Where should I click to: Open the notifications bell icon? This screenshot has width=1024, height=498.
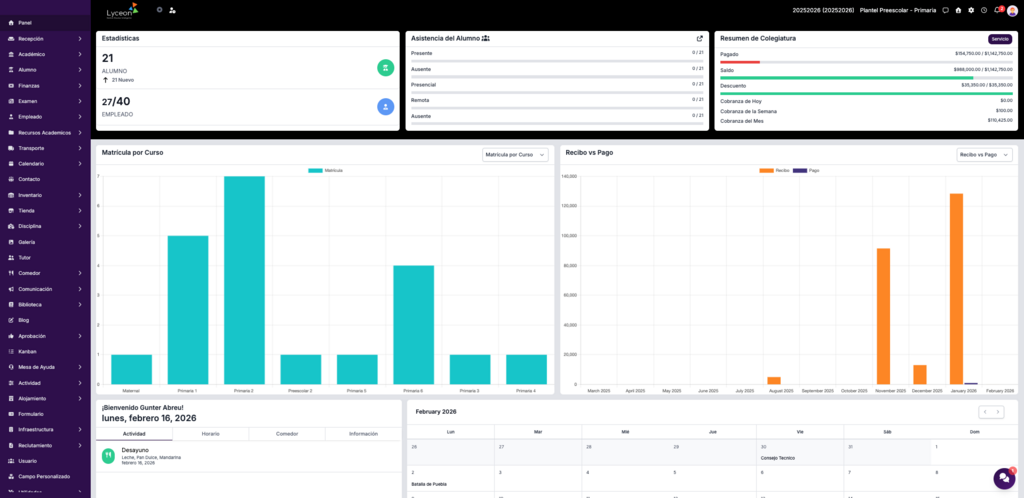[x=996, y=10]
